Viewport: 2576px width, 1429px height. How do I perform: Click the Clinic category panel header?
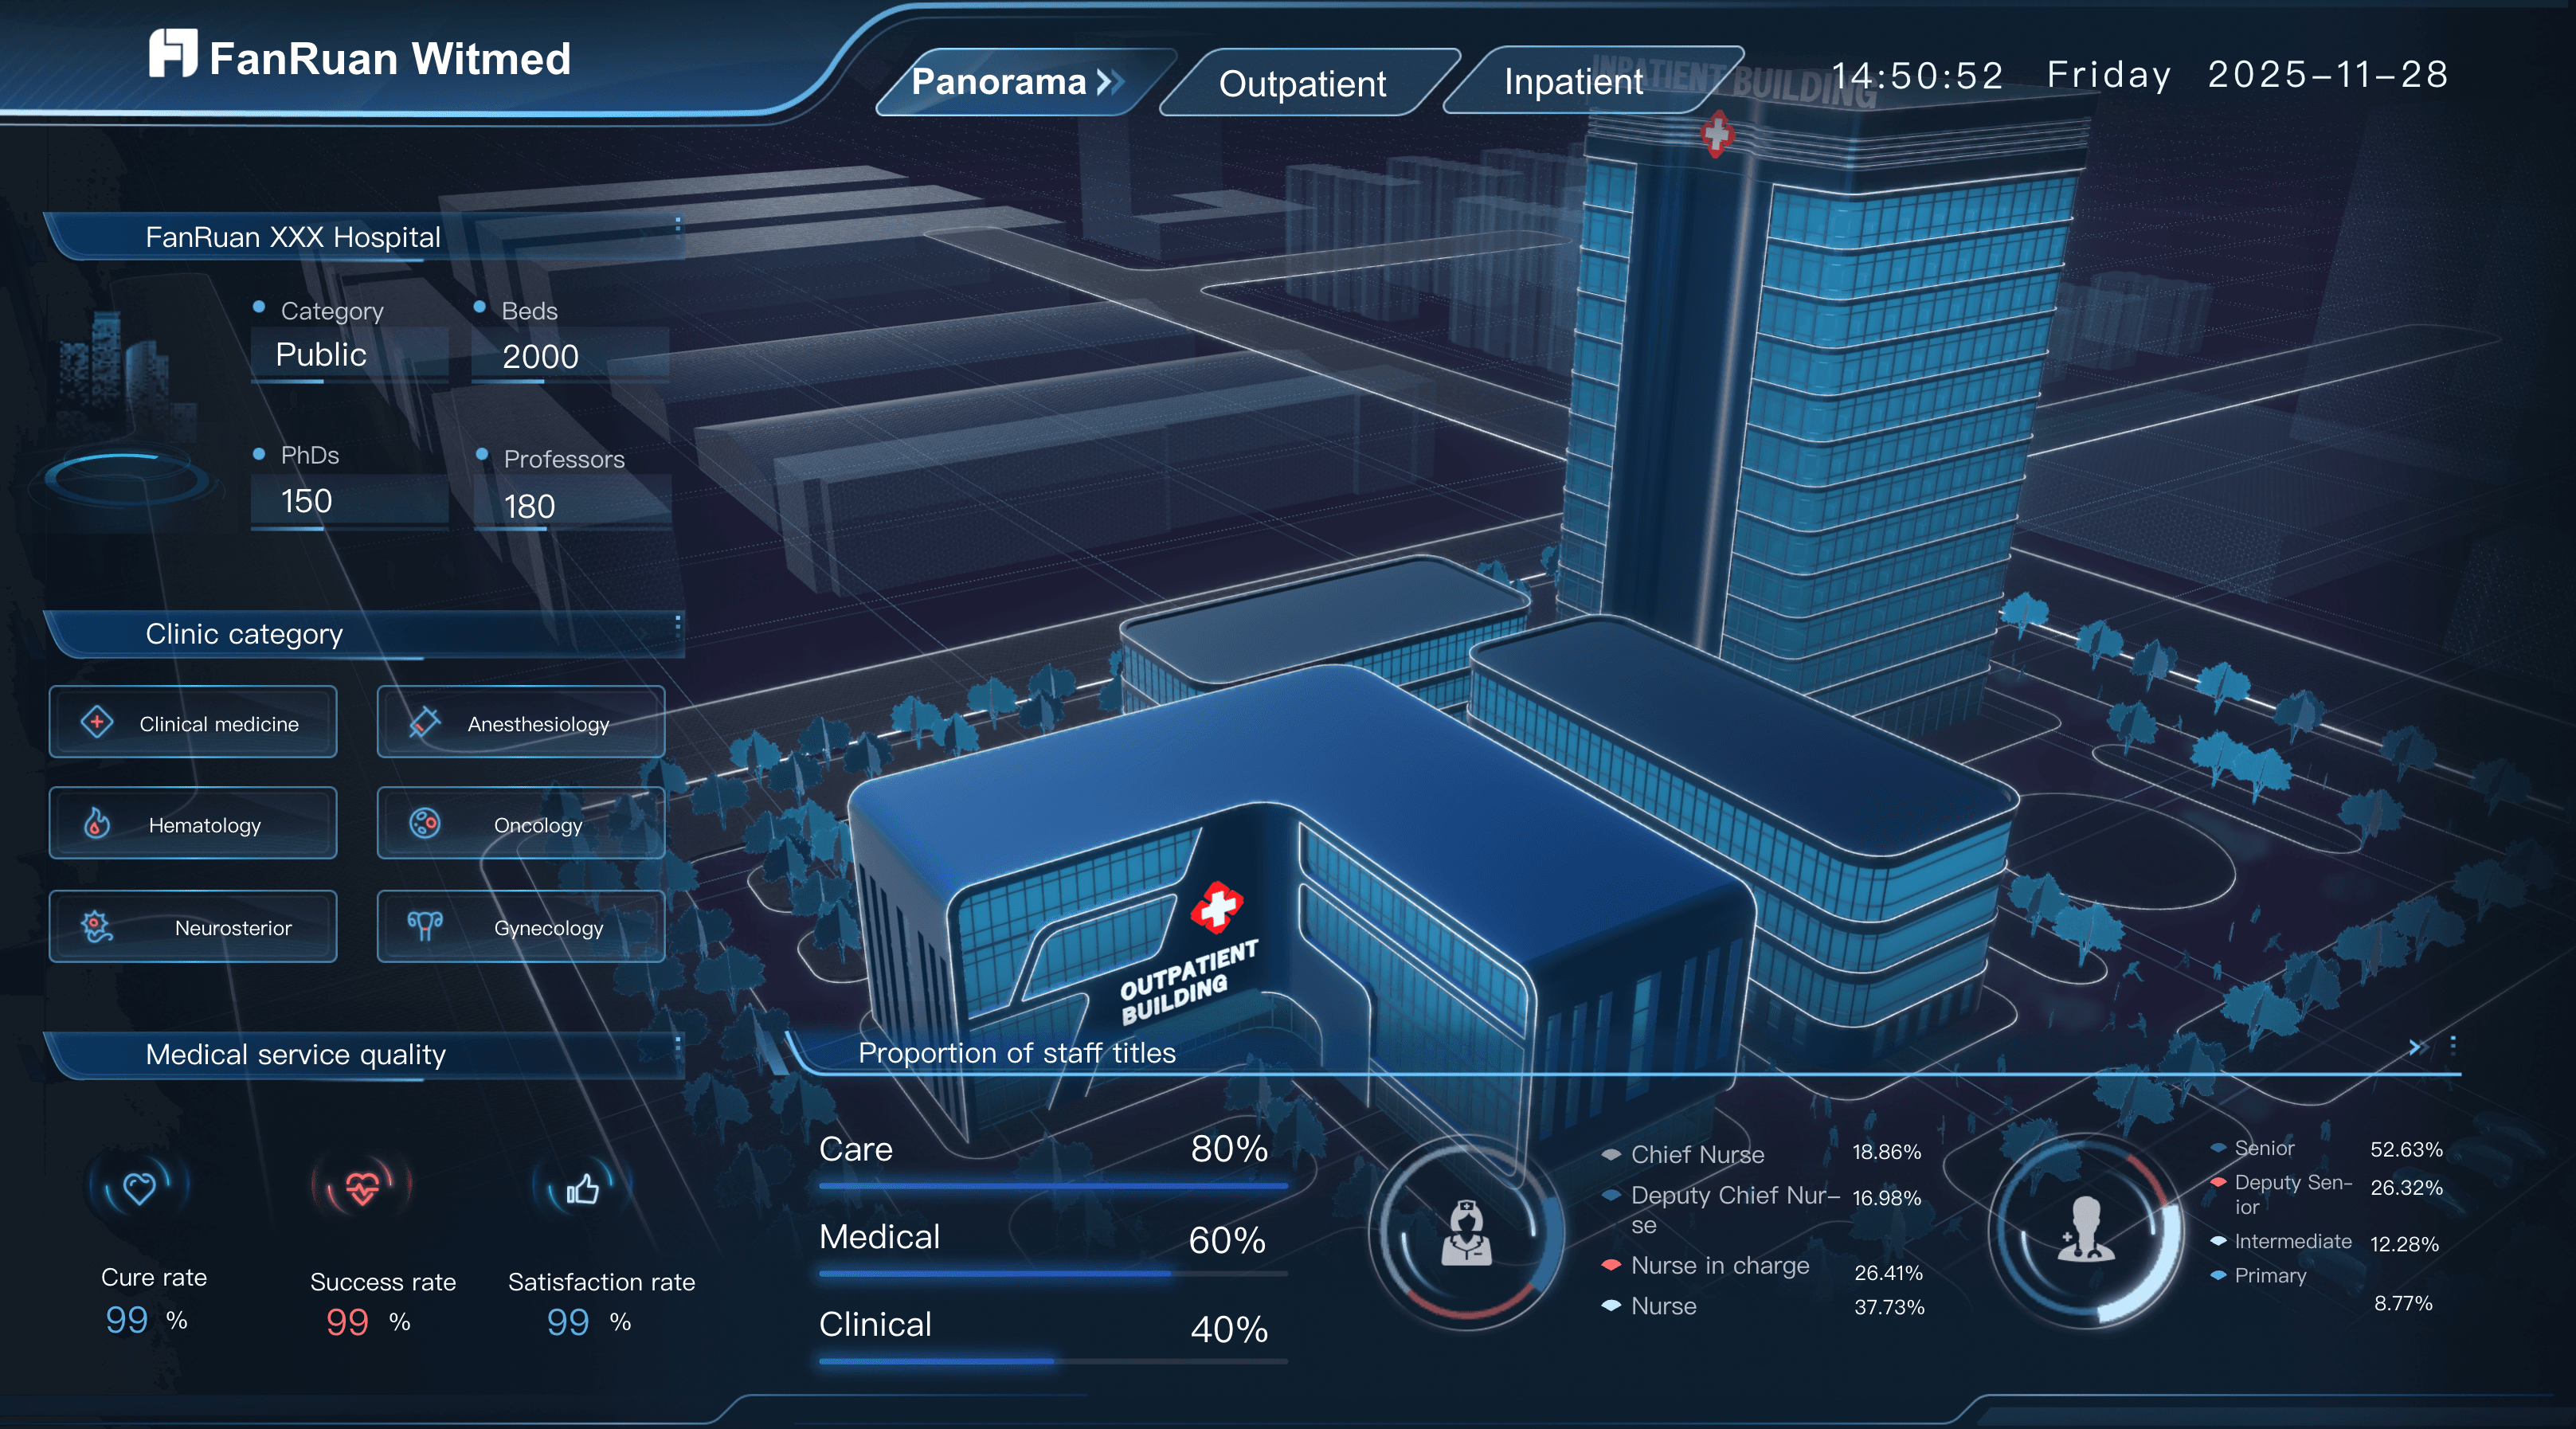(365, 634)
